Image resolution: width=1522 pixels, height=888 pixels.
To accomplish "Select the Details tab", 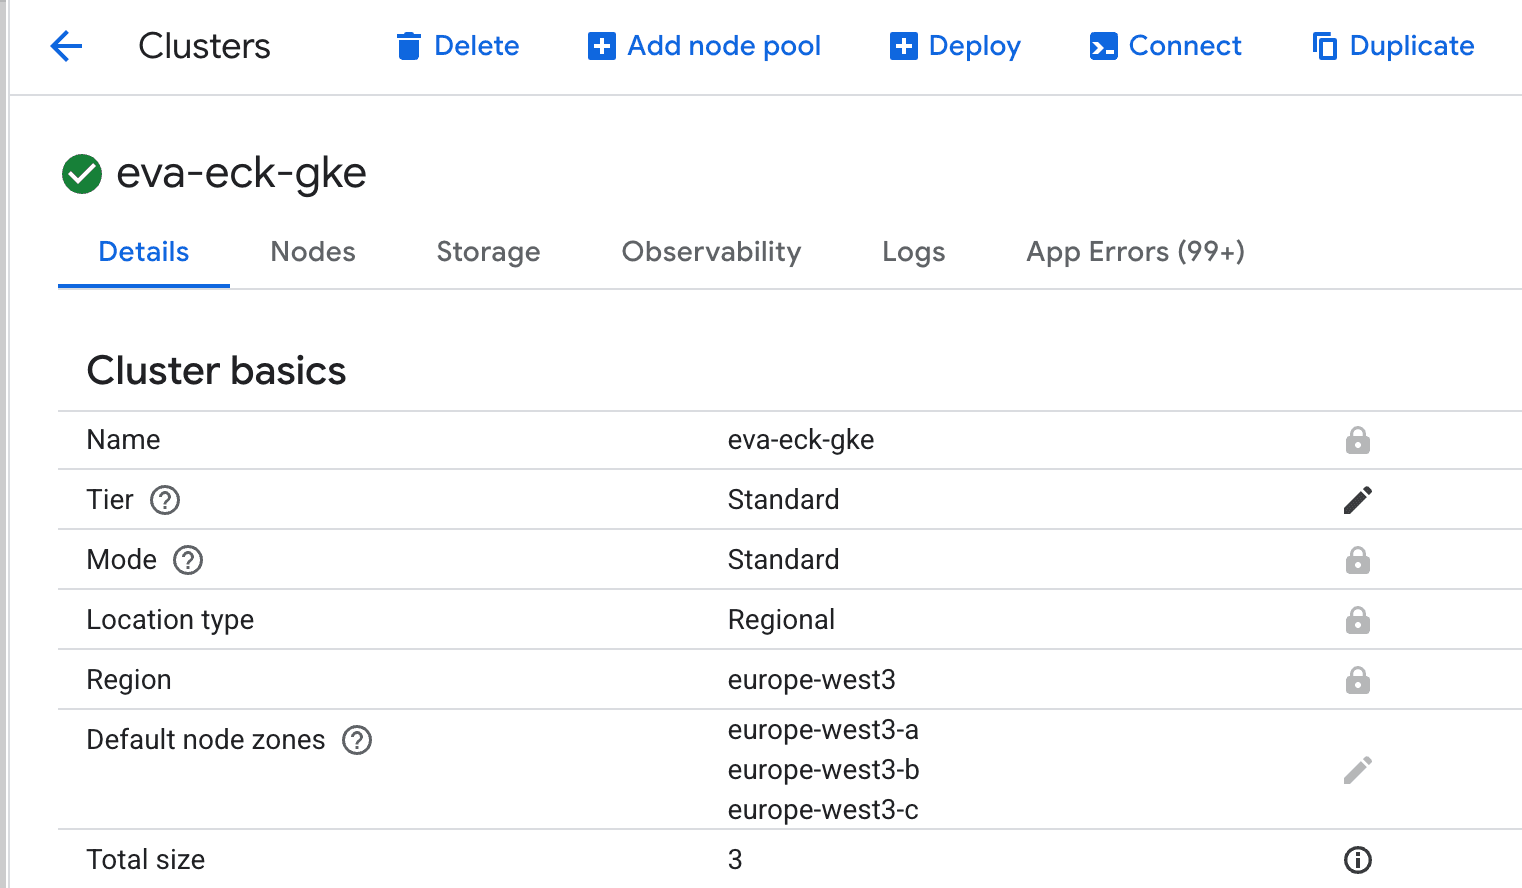I will click(144, 252).
